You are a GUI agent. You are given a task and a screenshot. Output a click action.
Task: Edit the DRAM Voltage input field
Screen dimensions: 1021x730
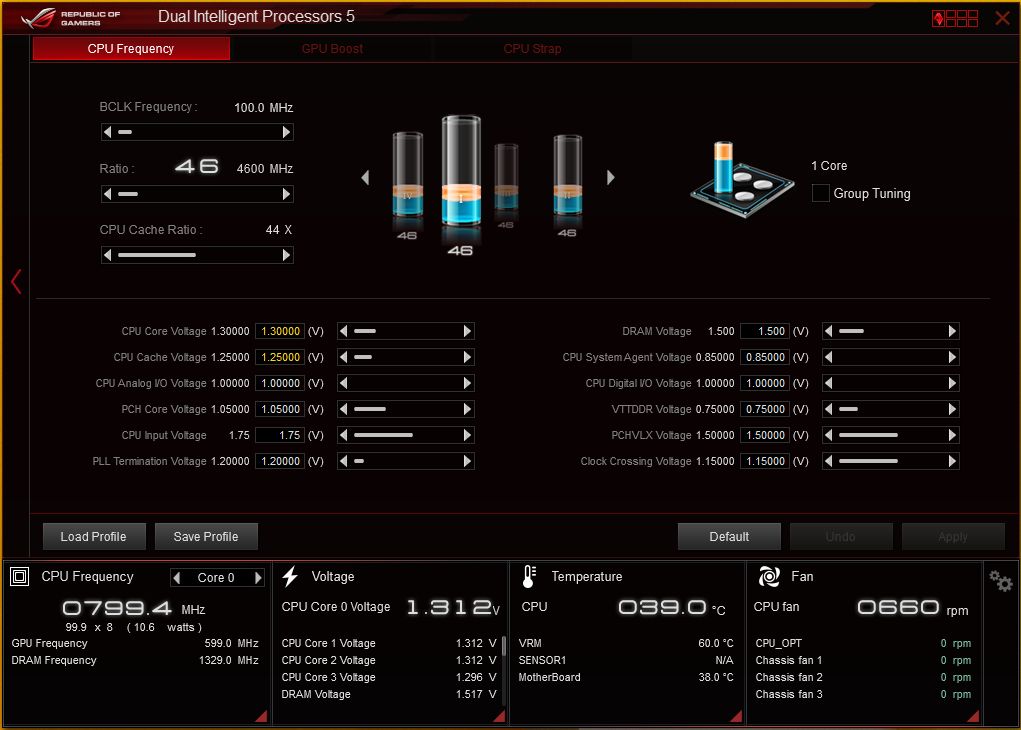coord(765,331)
